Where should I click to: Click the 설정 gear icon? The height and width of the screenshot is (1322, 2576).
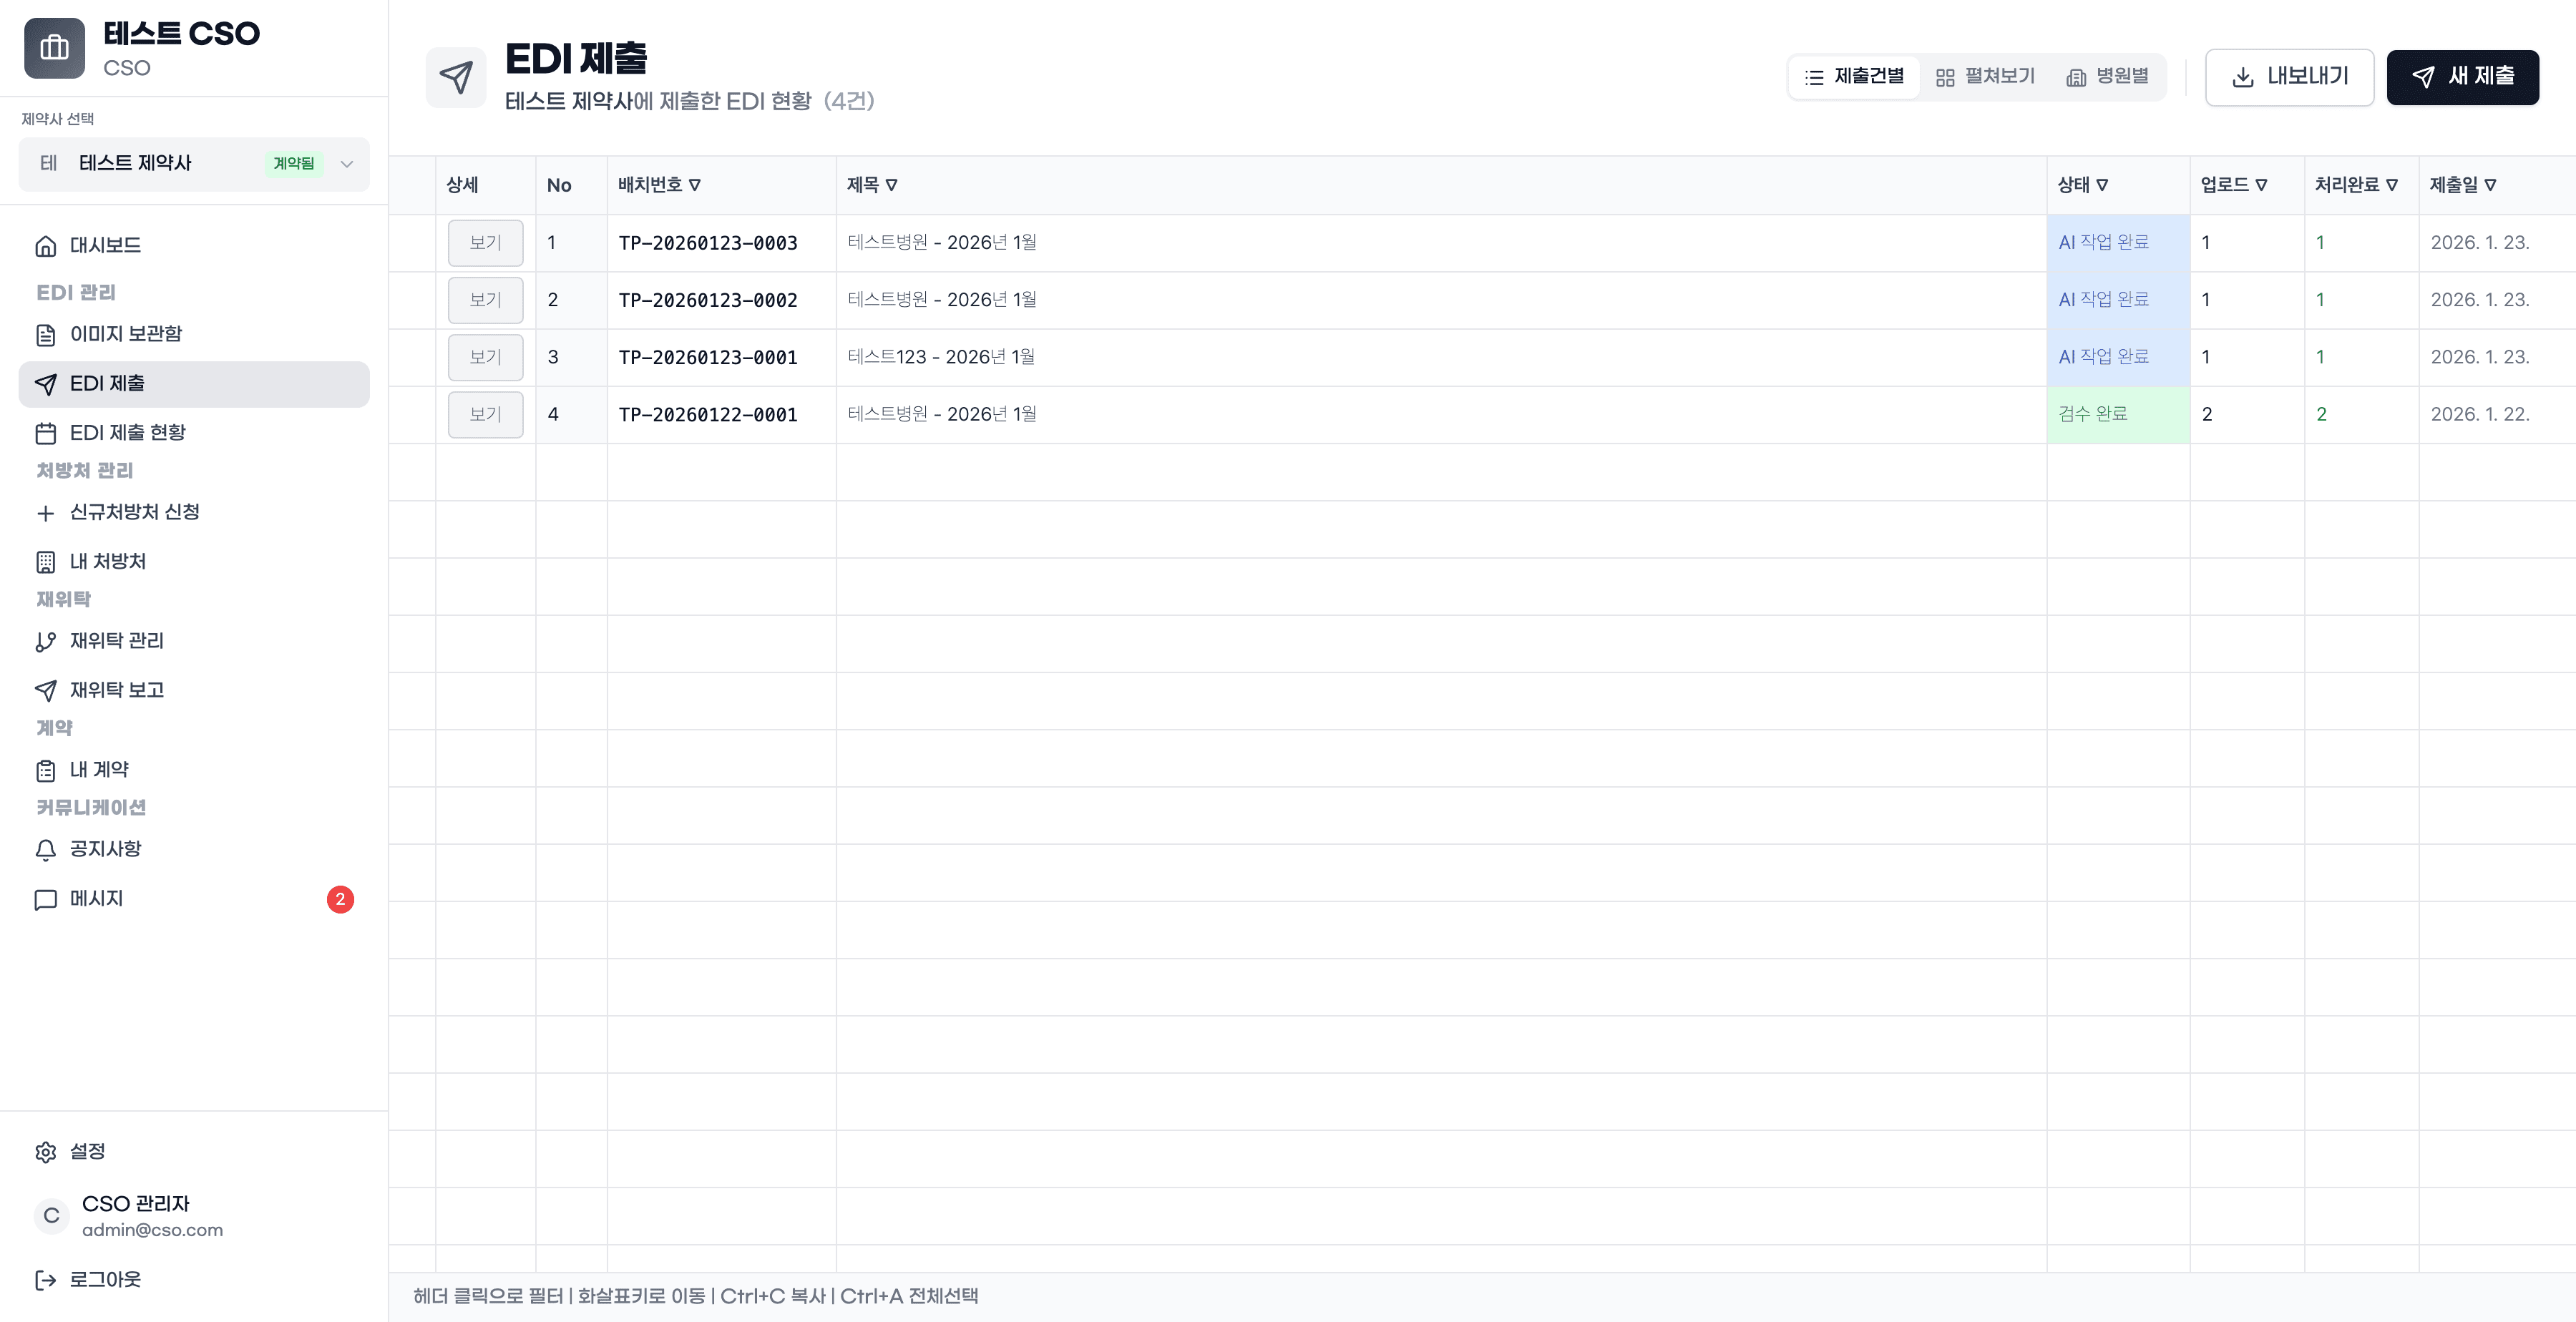[45, 1152]
